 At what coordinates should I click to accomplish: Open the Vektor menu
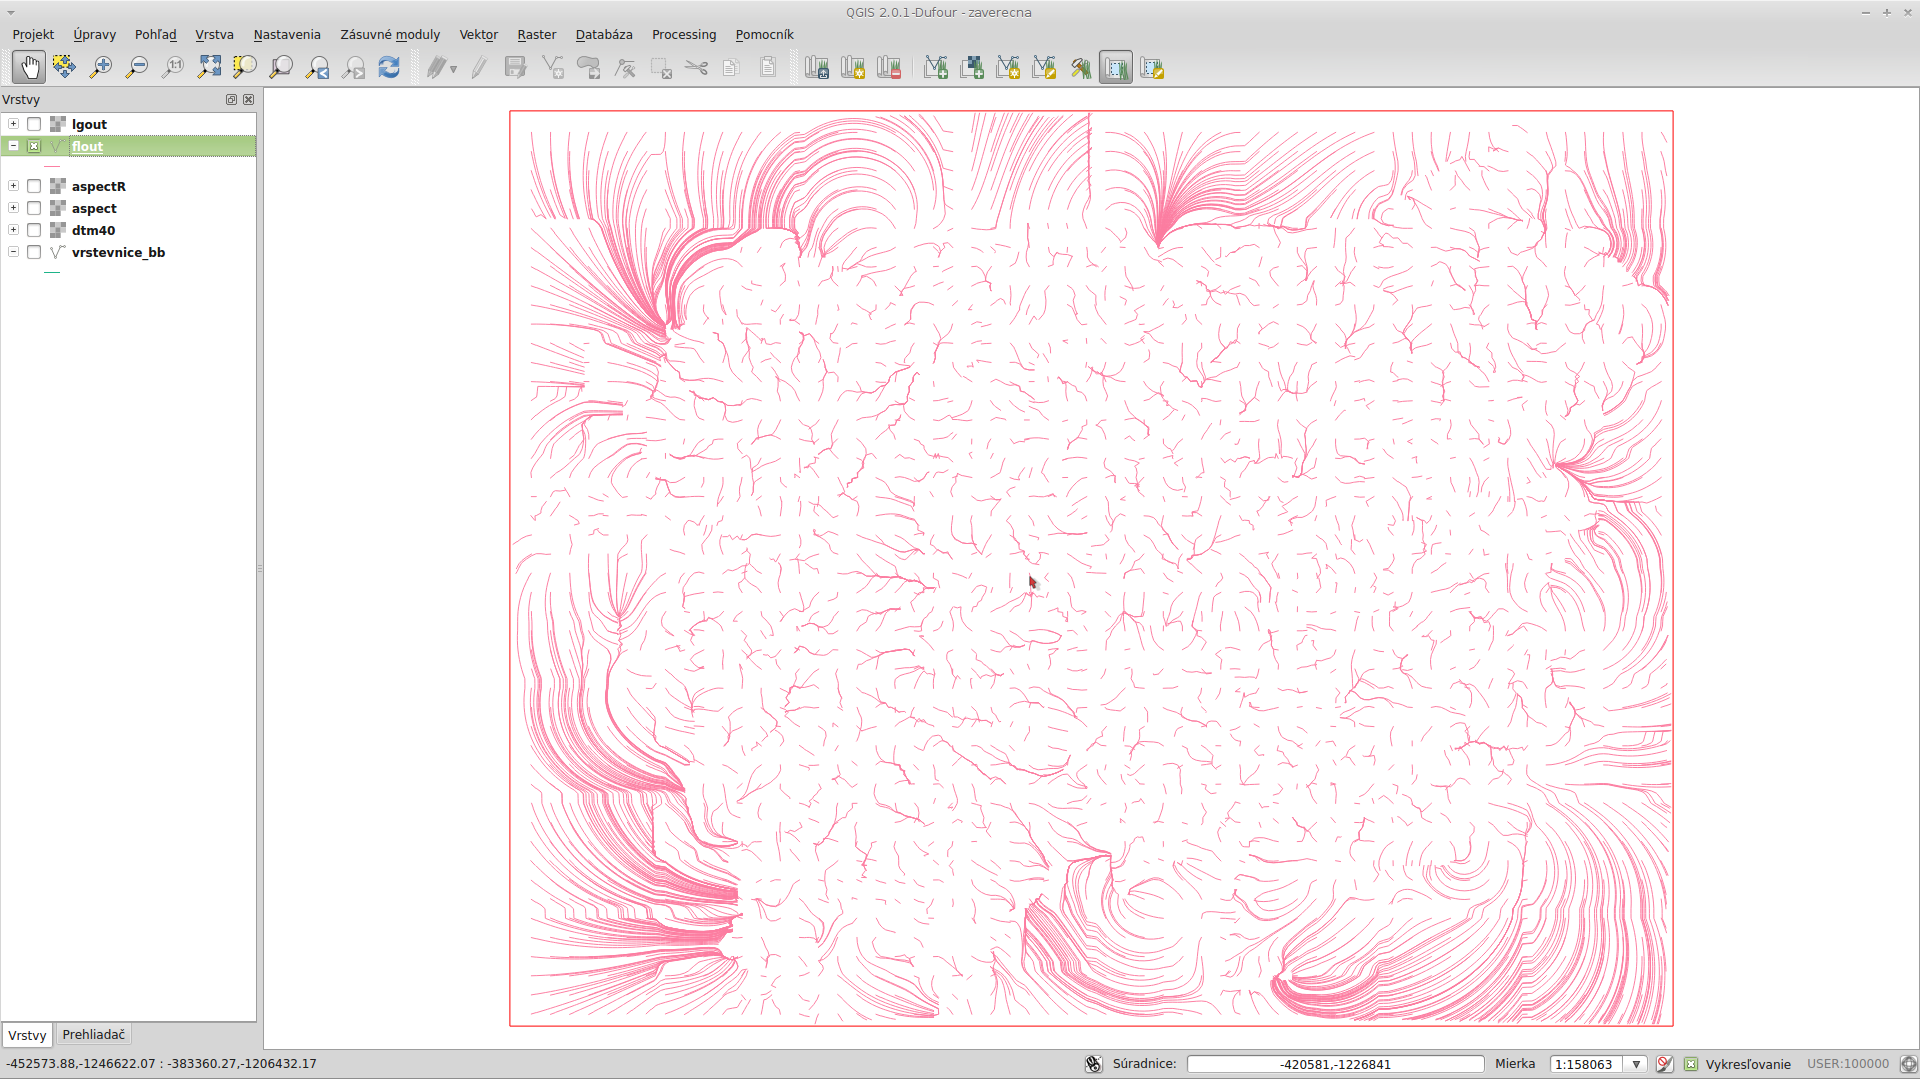point(478,34)
